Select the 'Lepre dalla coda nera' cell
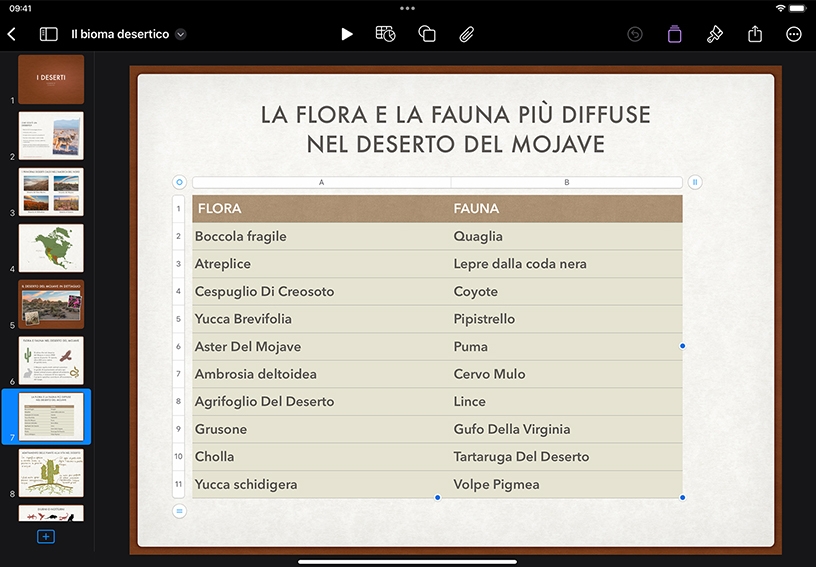Screen dimensions: 816x567 click(567, 264)
